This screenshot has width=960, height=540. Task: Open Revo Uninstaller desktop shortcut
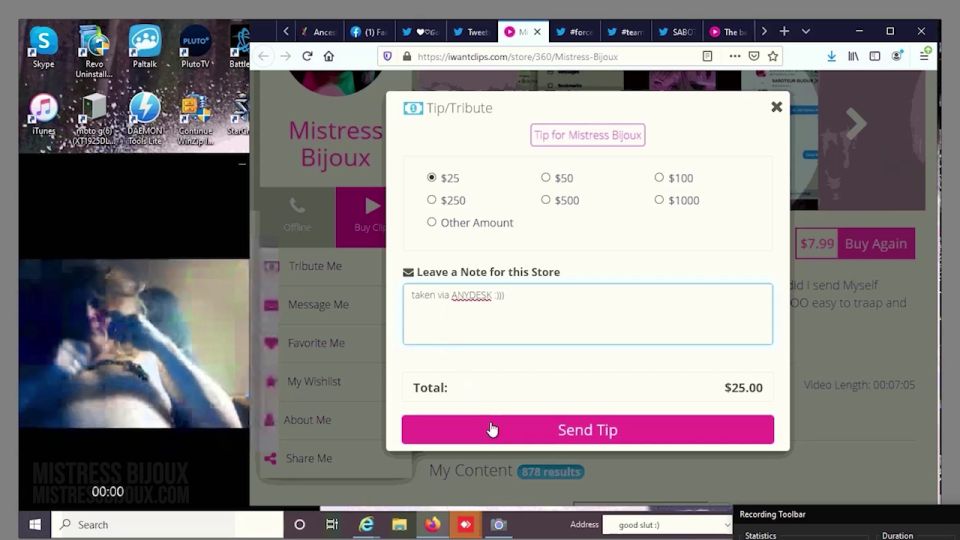[x=94, y=51]
